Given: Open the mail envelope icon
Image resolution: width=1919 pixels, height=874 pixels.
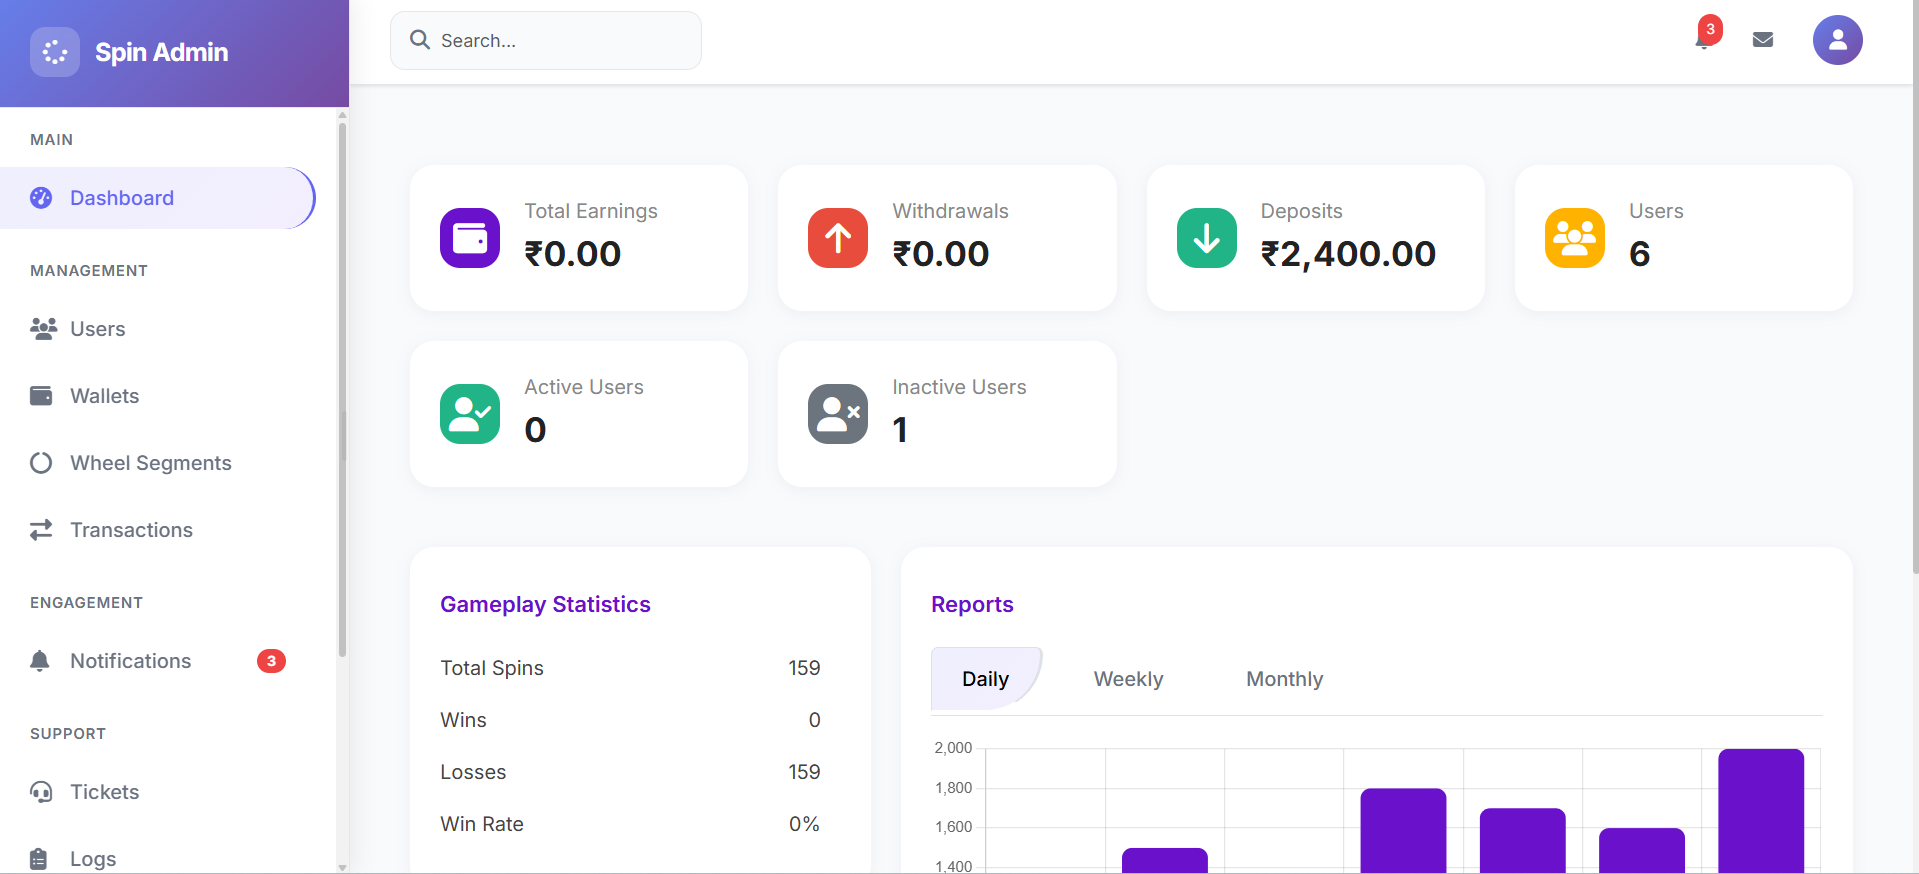Looking at the screenshot, I should click(1763, 40).
